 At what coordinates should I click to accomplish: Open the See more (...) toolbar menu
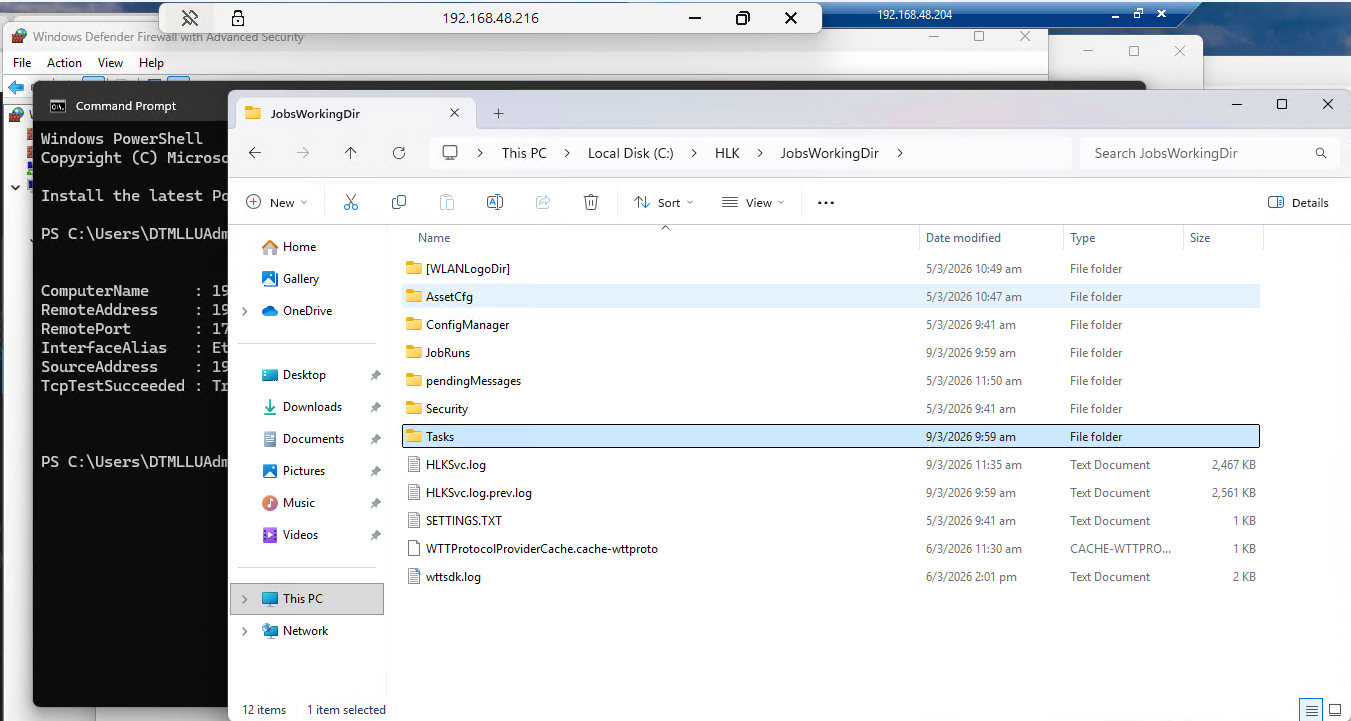coord(825,202)
